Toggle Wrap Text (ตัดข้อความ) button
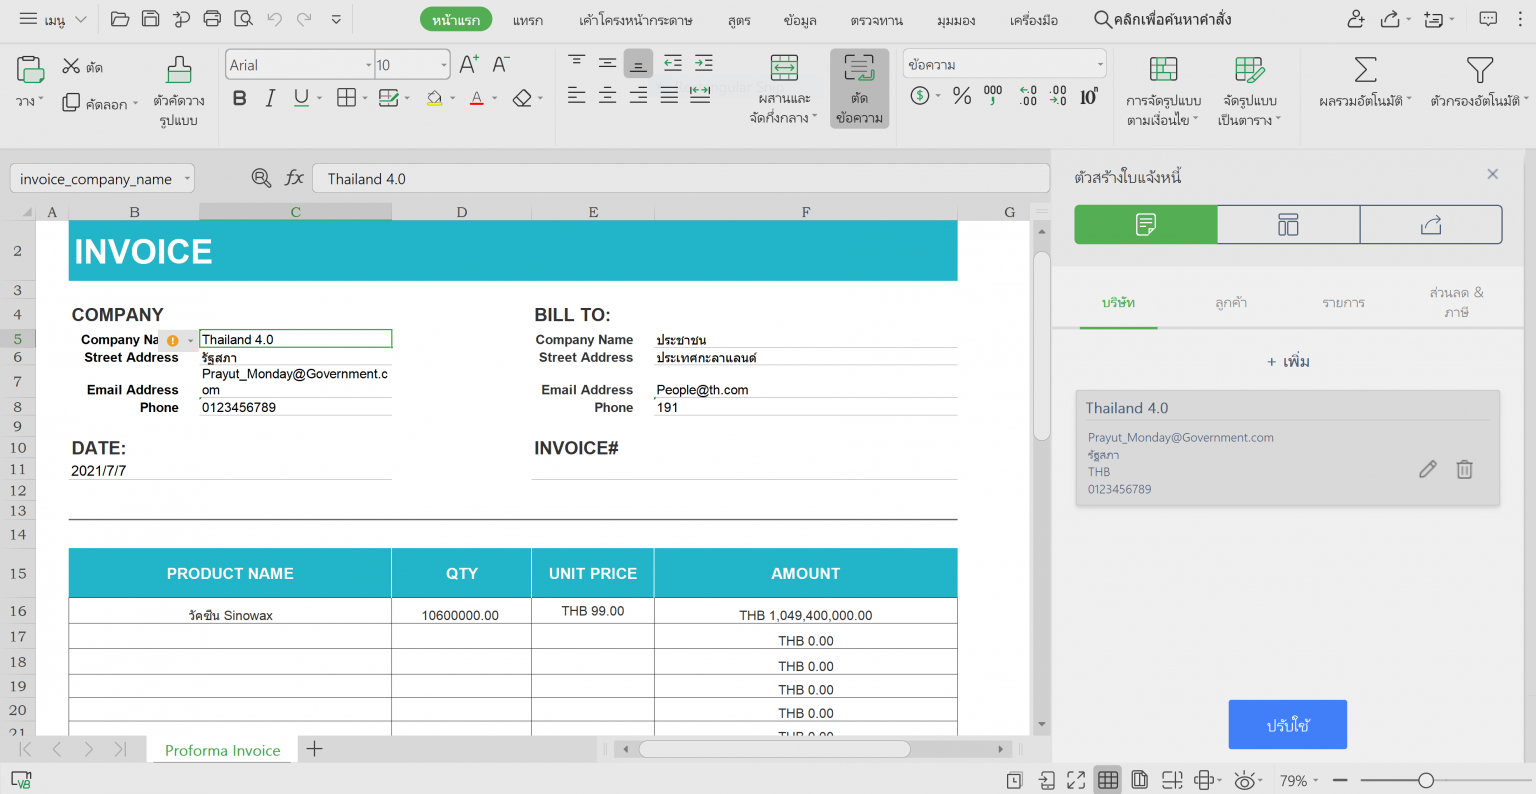Viewport: 1536px width, 794px height. [859, 89]
